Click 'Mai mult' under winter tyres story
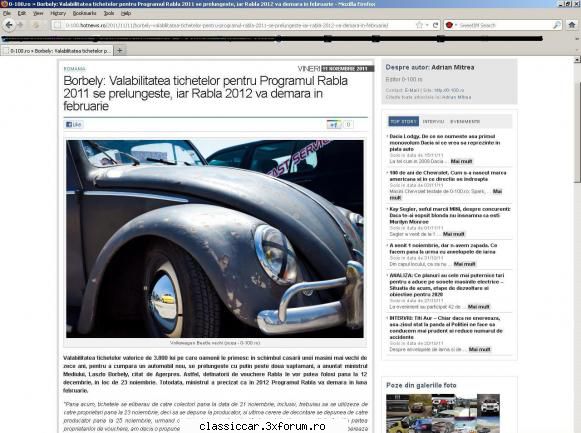The image size is (581, 433). [464, 264]
